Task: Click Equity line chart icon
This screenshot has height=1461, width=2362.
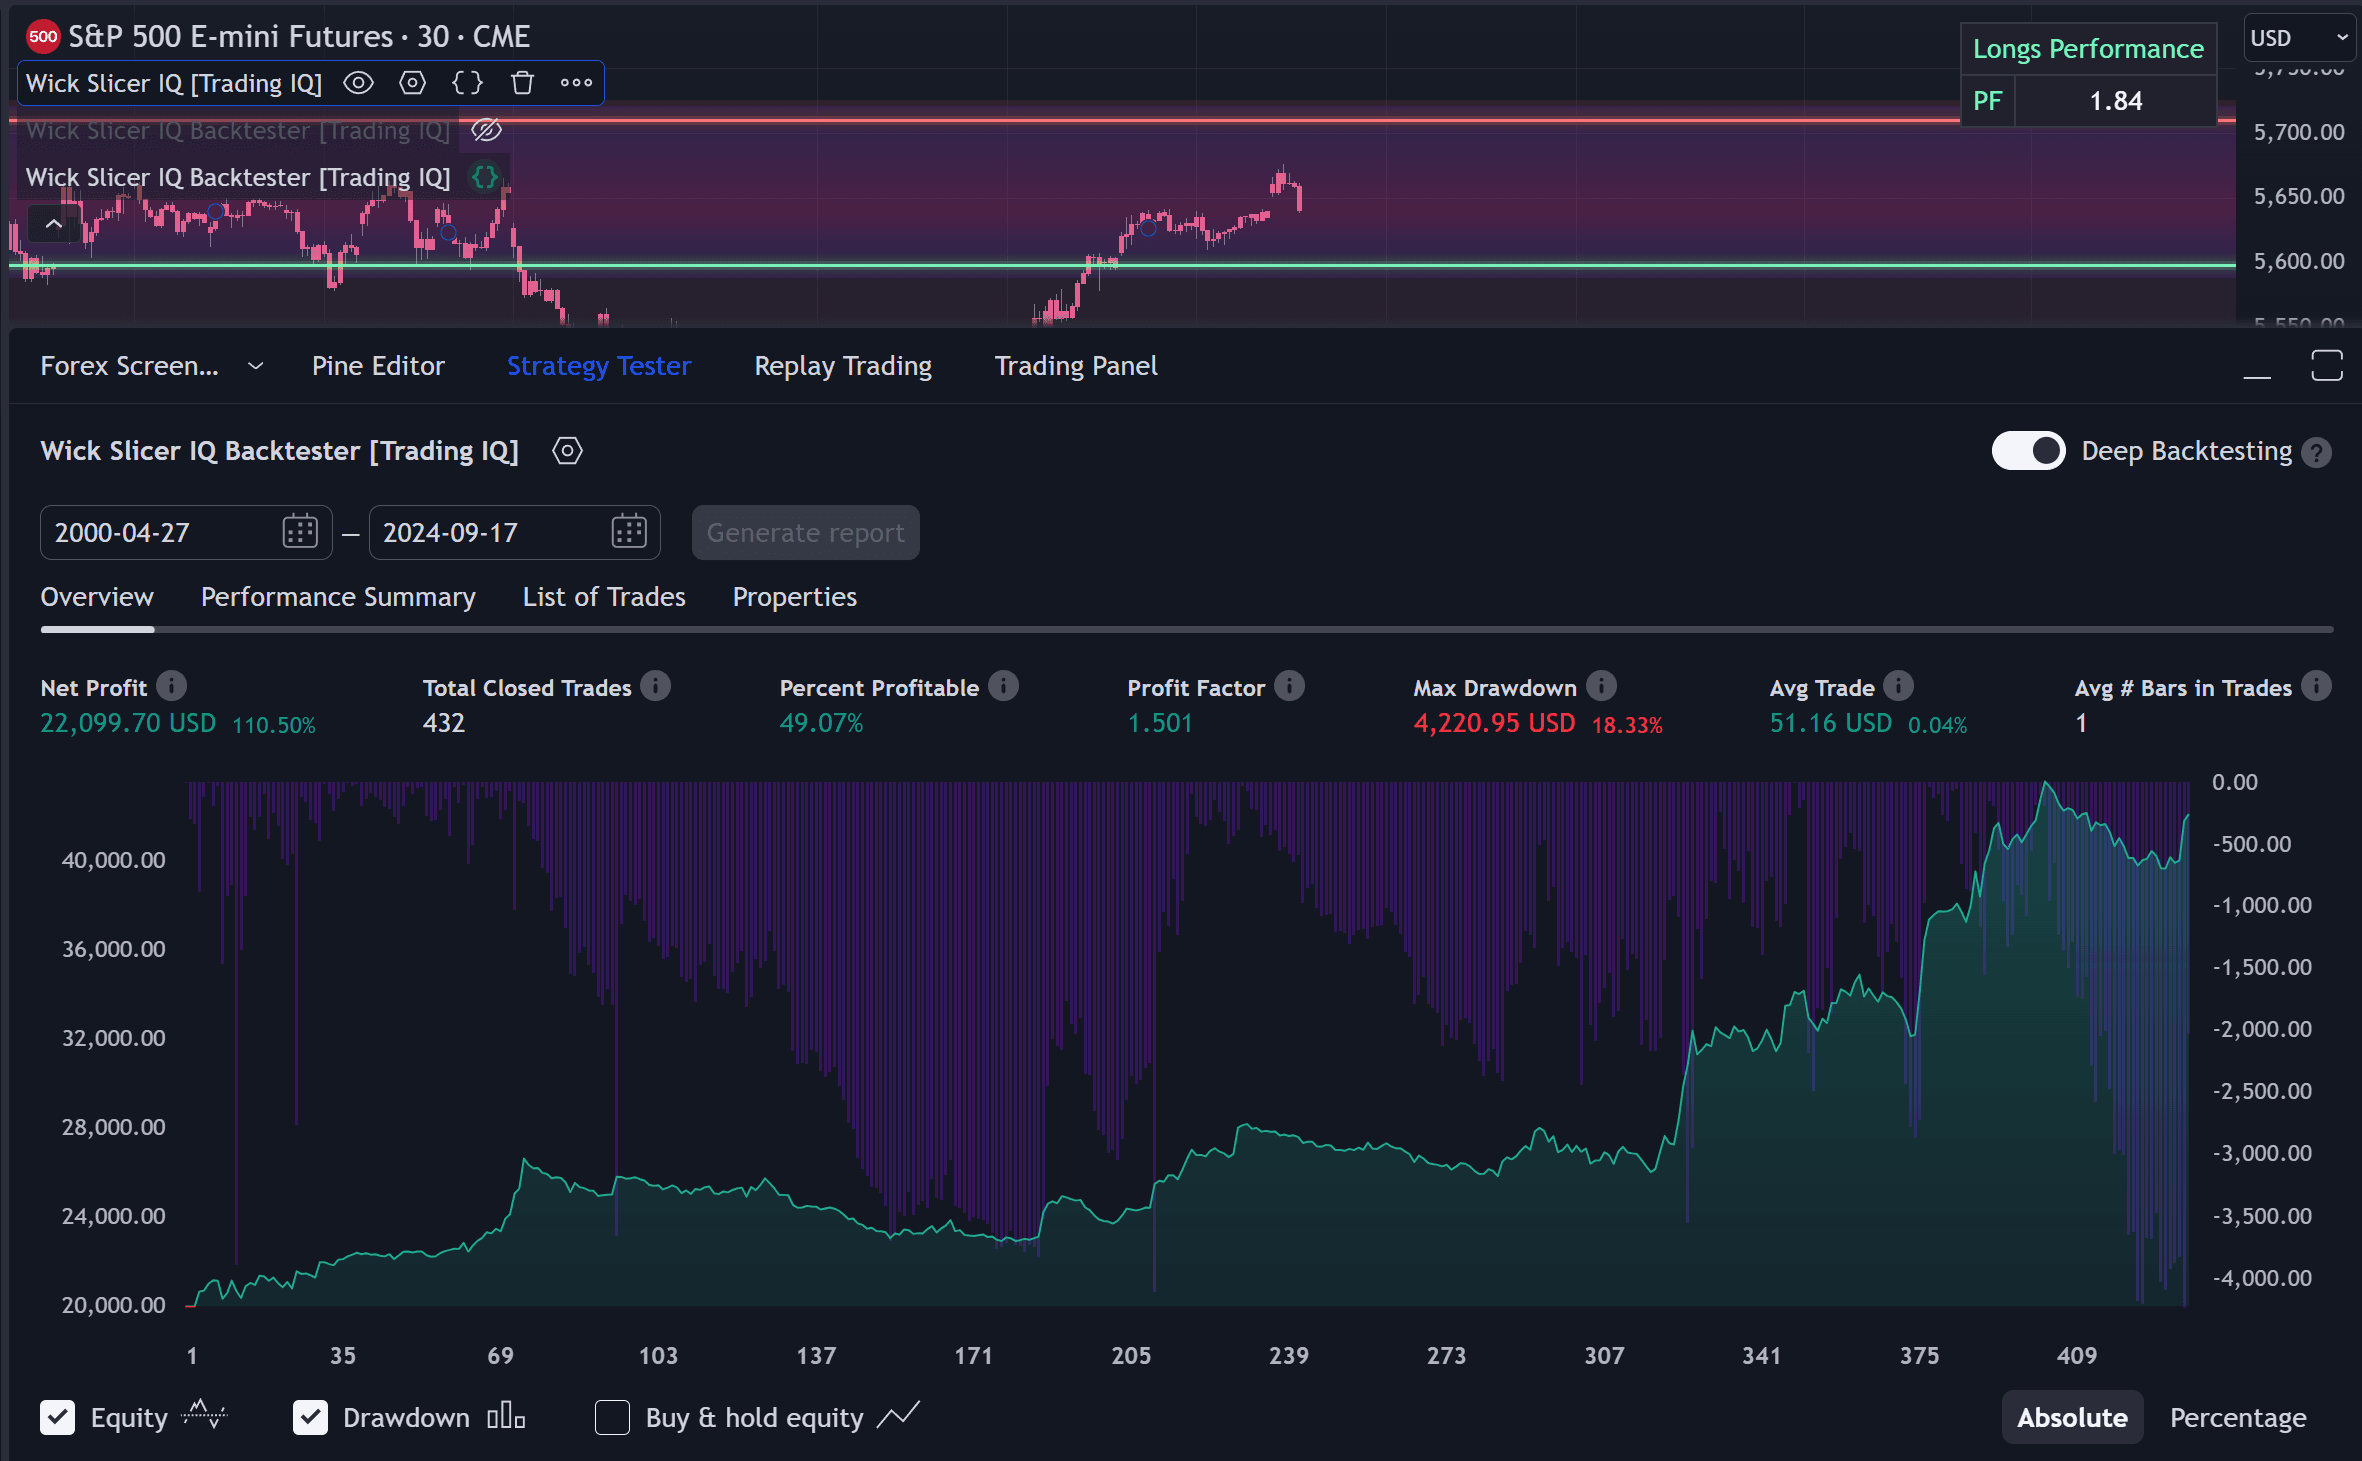Action: click(205, 1415)
